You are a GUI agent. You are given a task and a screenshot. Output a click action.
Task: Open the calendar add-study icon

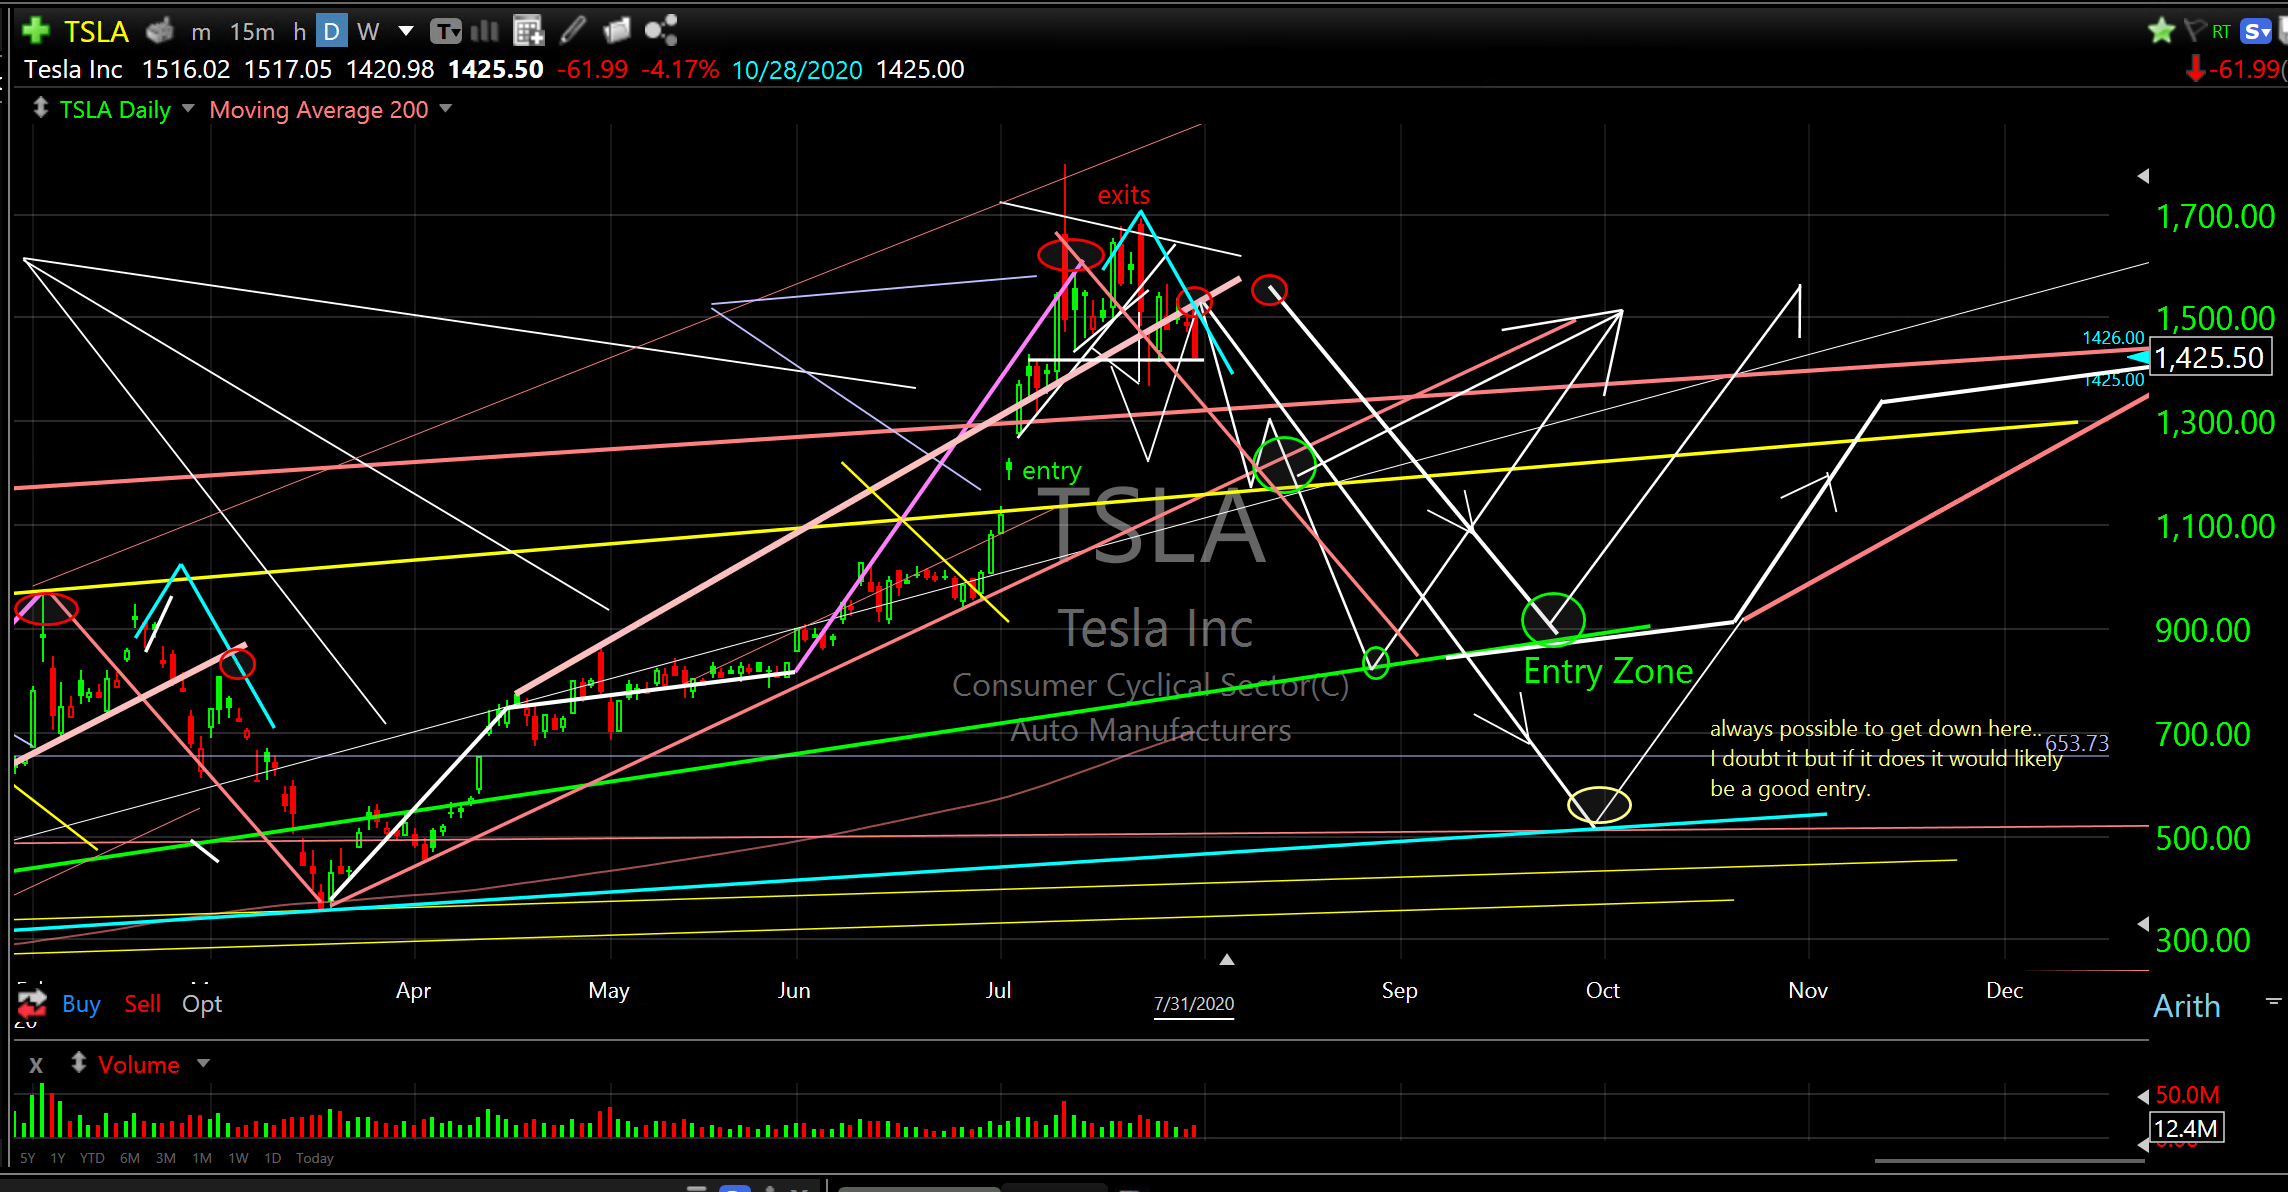click(x=528, y=31)
